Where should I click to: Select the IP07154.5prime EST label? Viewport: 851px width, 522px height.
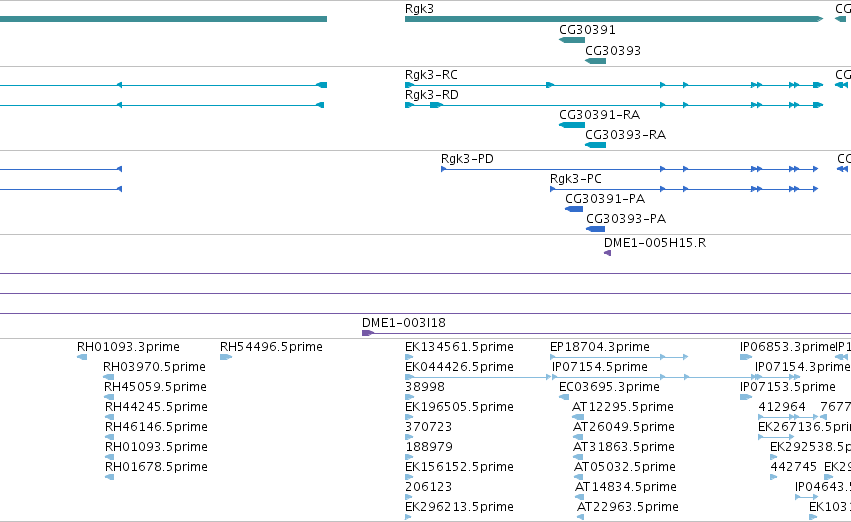(600, 366)
